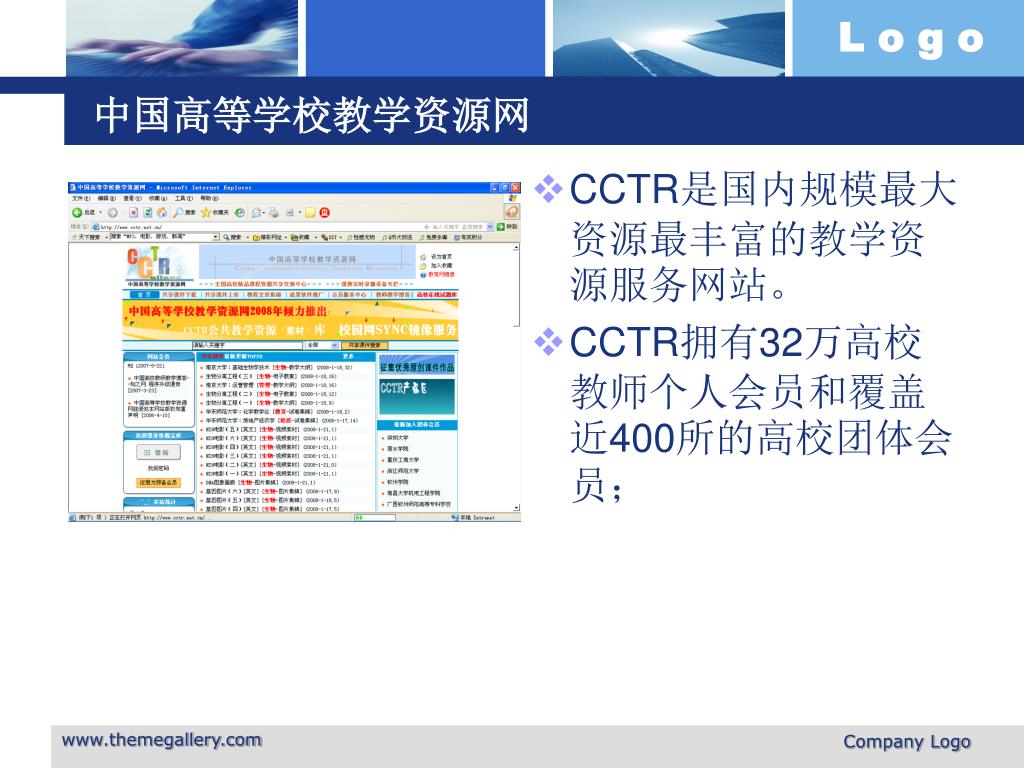Click the www.themegallery.com footer text
The width and height of the screenshot is (1024, 768).
pyautogui.click(x=161, y=741)
